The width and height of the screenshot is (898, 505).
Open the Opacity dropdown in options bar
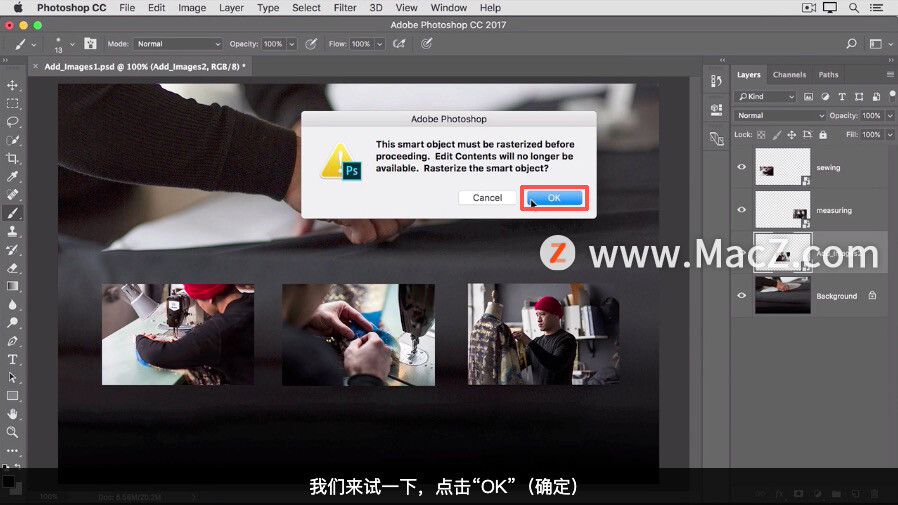pos(292,44)
